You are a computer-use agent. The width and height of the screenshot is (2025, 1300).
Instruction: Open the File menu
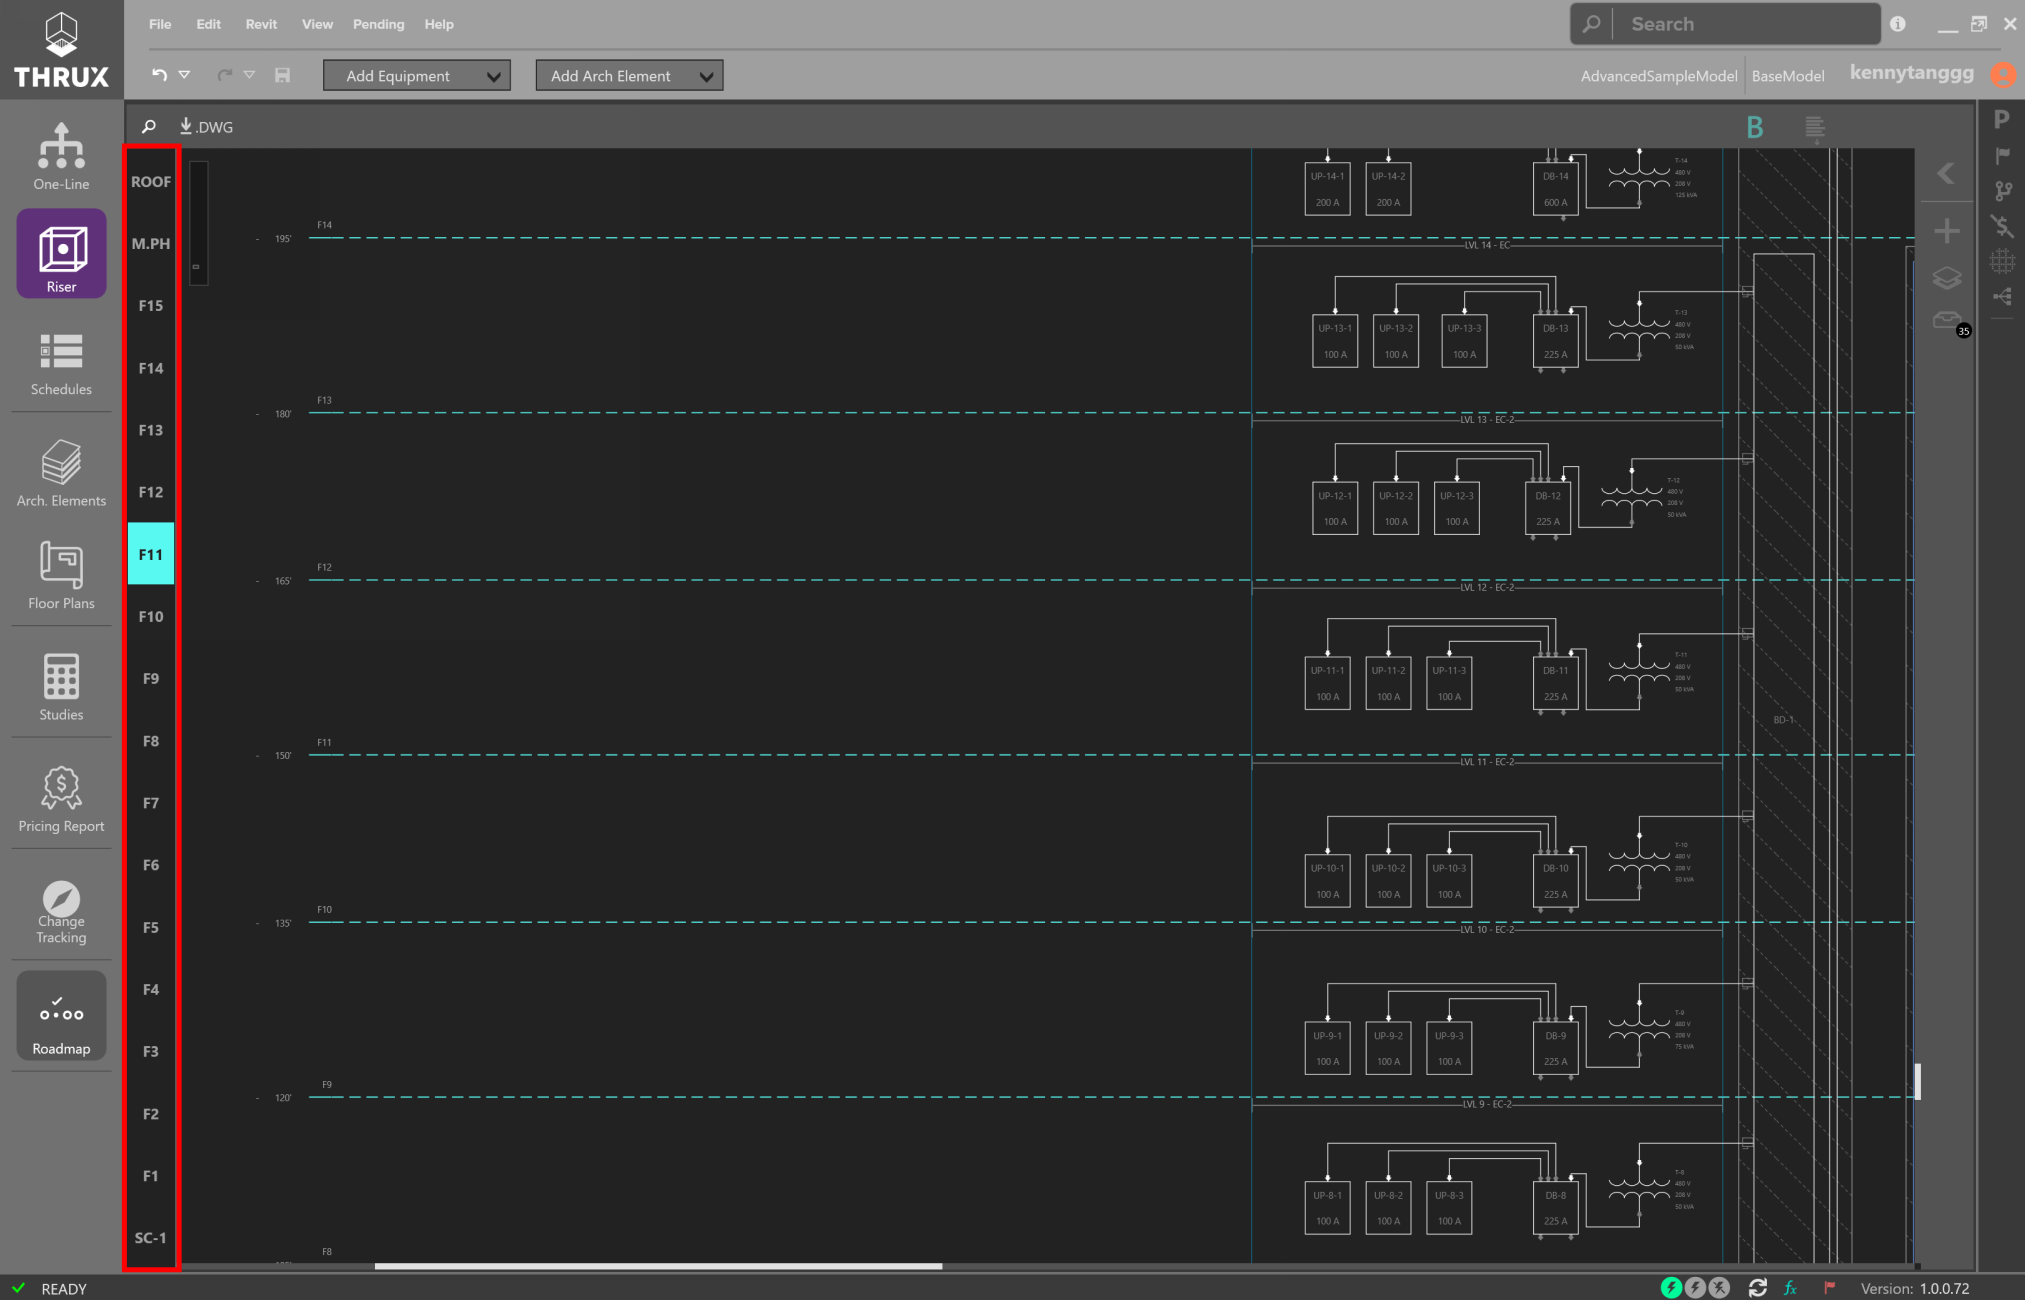160,24
